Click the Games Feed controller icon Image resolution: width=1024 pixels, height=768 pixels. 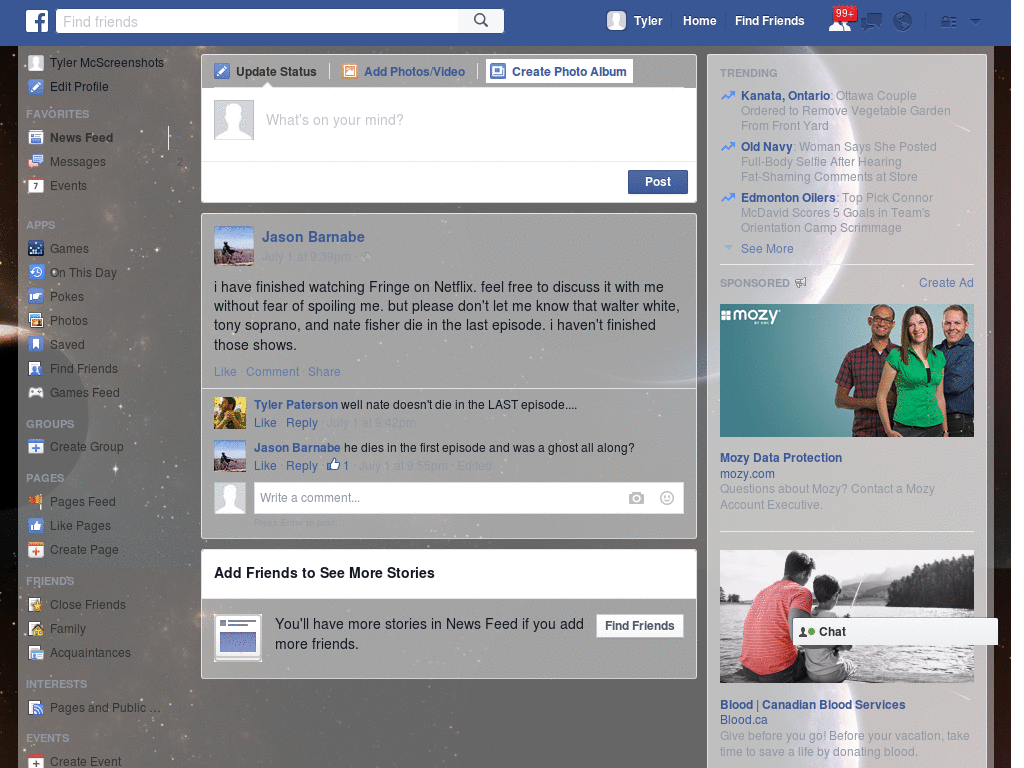[x=36, y=392]
